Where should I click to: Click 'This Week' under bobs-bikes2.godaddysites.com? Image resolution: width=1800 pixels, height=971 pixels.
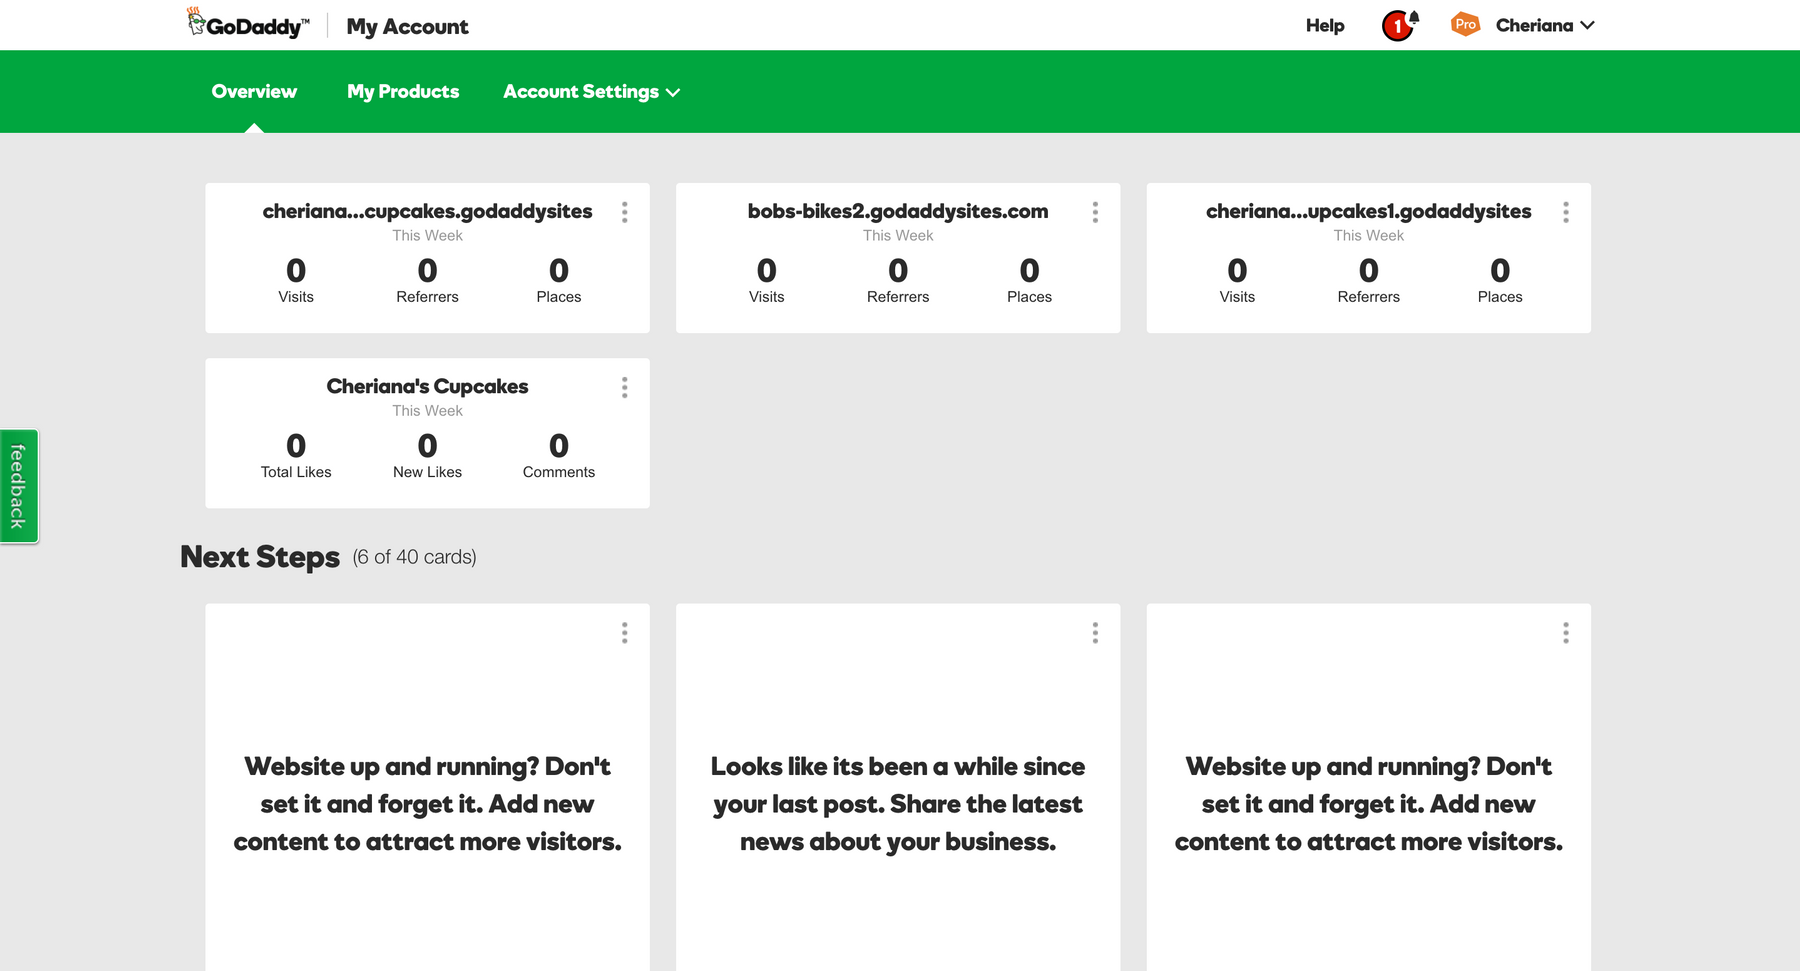coord(898,236)
